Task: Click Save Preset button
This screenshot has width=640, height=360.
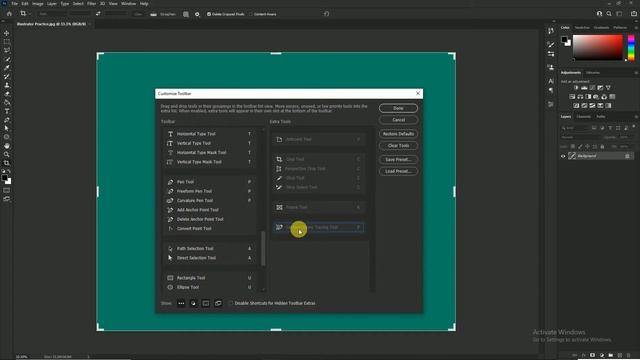Action: click(398, 160)
